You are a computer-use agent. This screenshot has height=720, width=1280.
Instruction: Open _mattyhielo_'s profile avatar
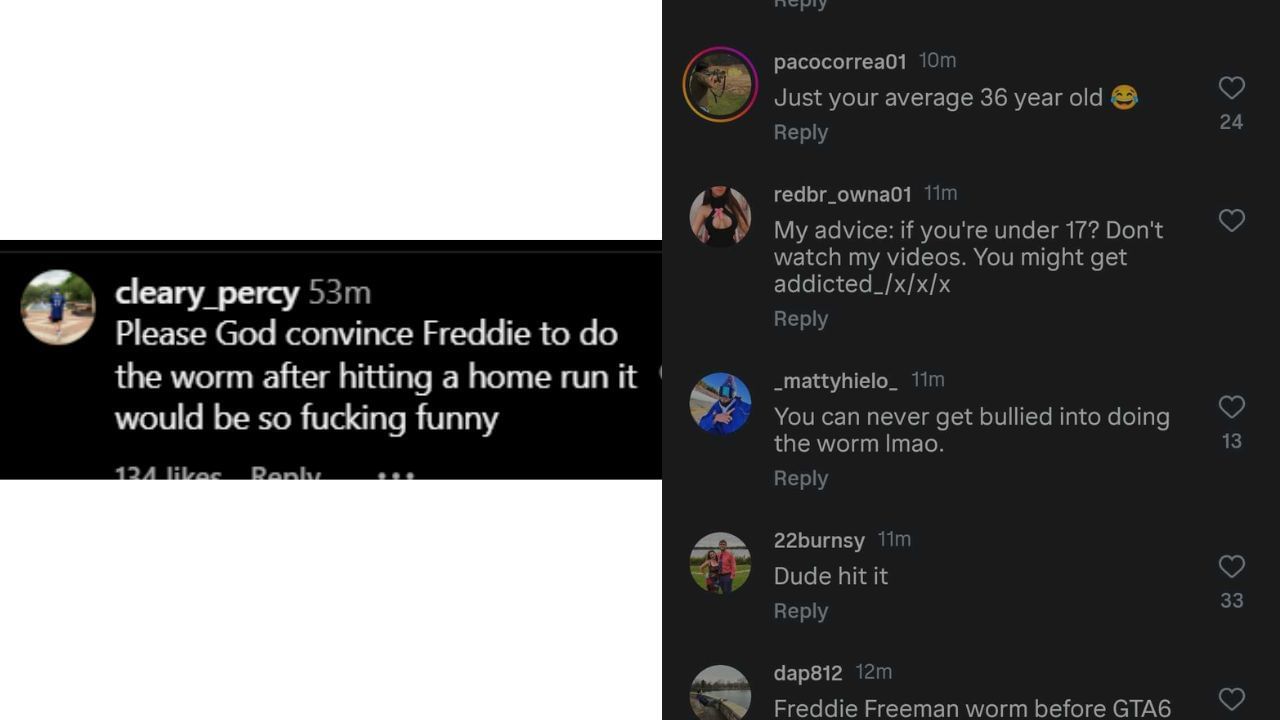point(720,403)
